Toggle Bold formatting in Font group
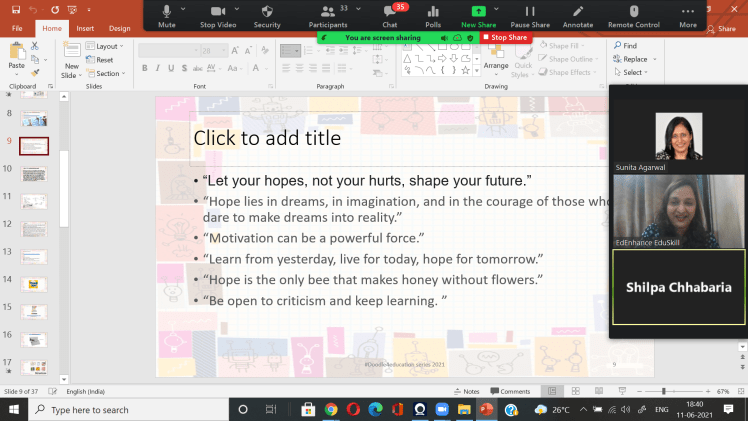The image size is (748, 421). click(145, 68)
